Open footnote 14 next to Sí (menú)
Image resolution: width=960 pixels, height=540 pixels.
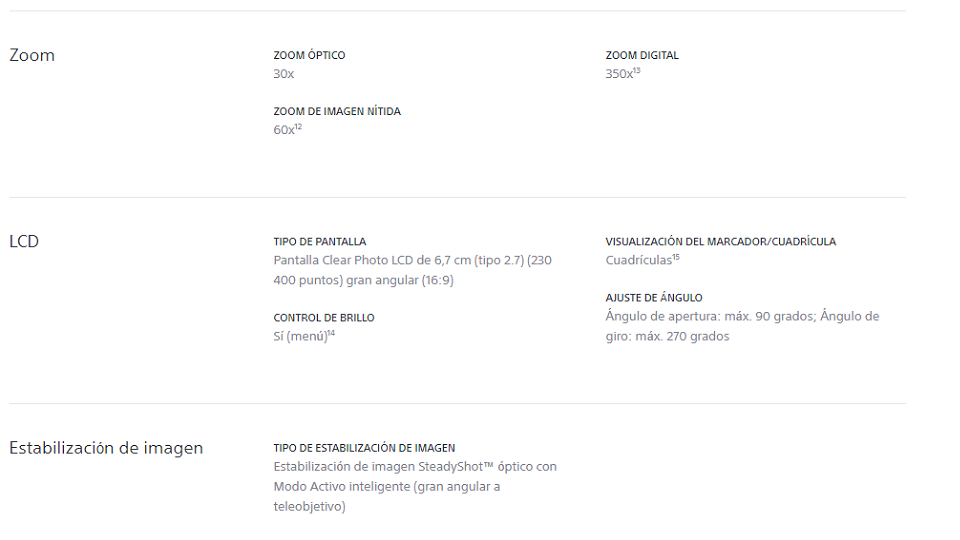331,333
